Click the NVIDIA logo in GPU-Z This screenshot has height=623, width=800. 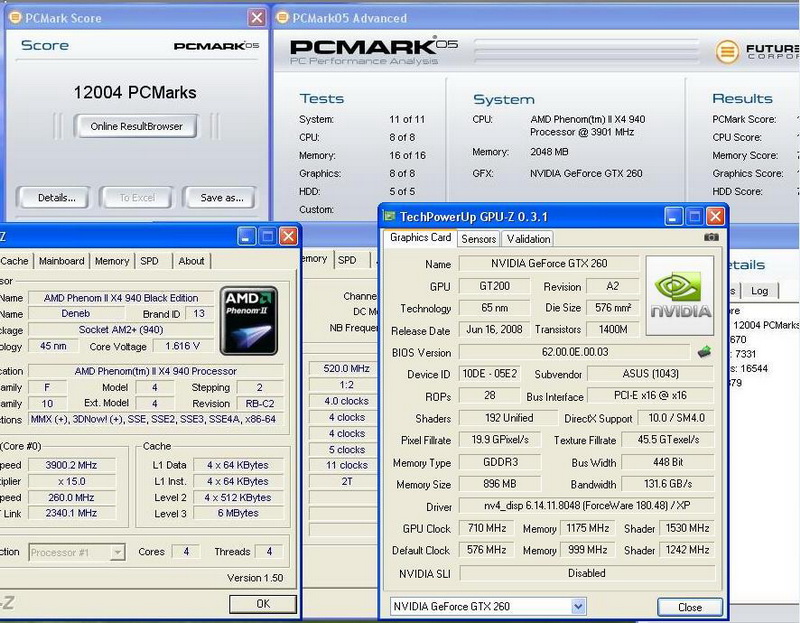(x=680, y=295)
